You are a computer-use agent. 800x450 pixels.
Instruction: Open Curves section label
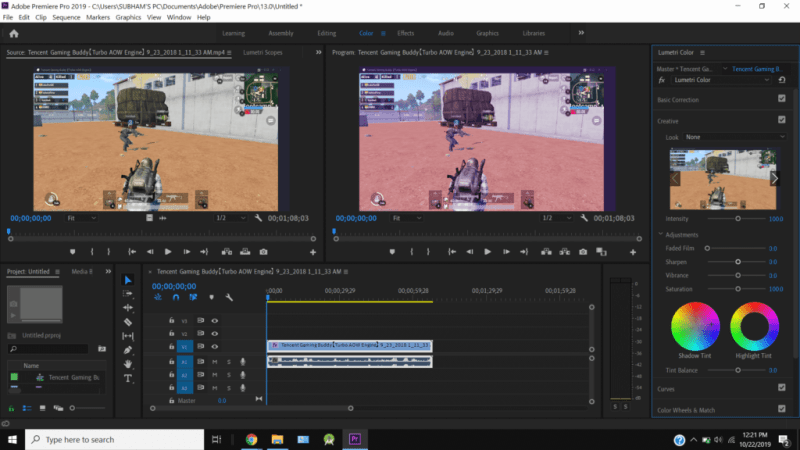[x=666, y=389]
